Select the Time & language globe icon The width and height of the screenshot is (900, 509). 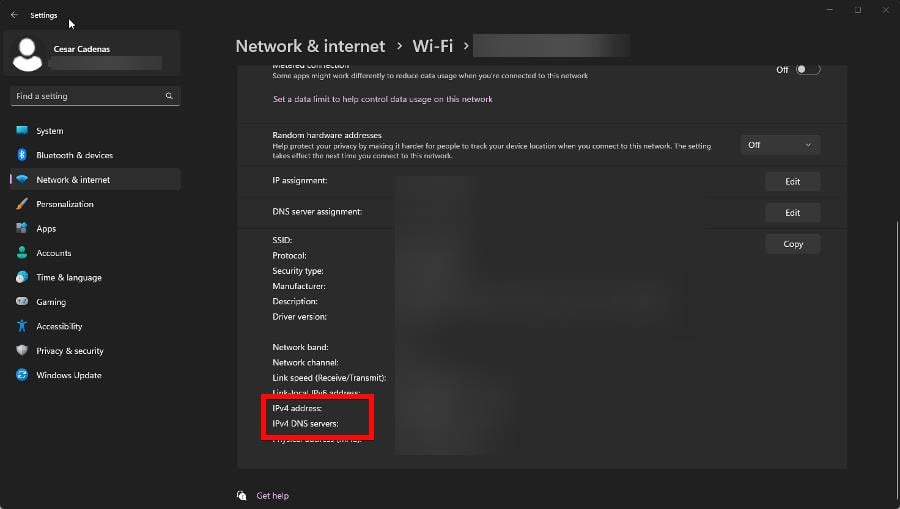pyautogui.click(x=22, y=277)
